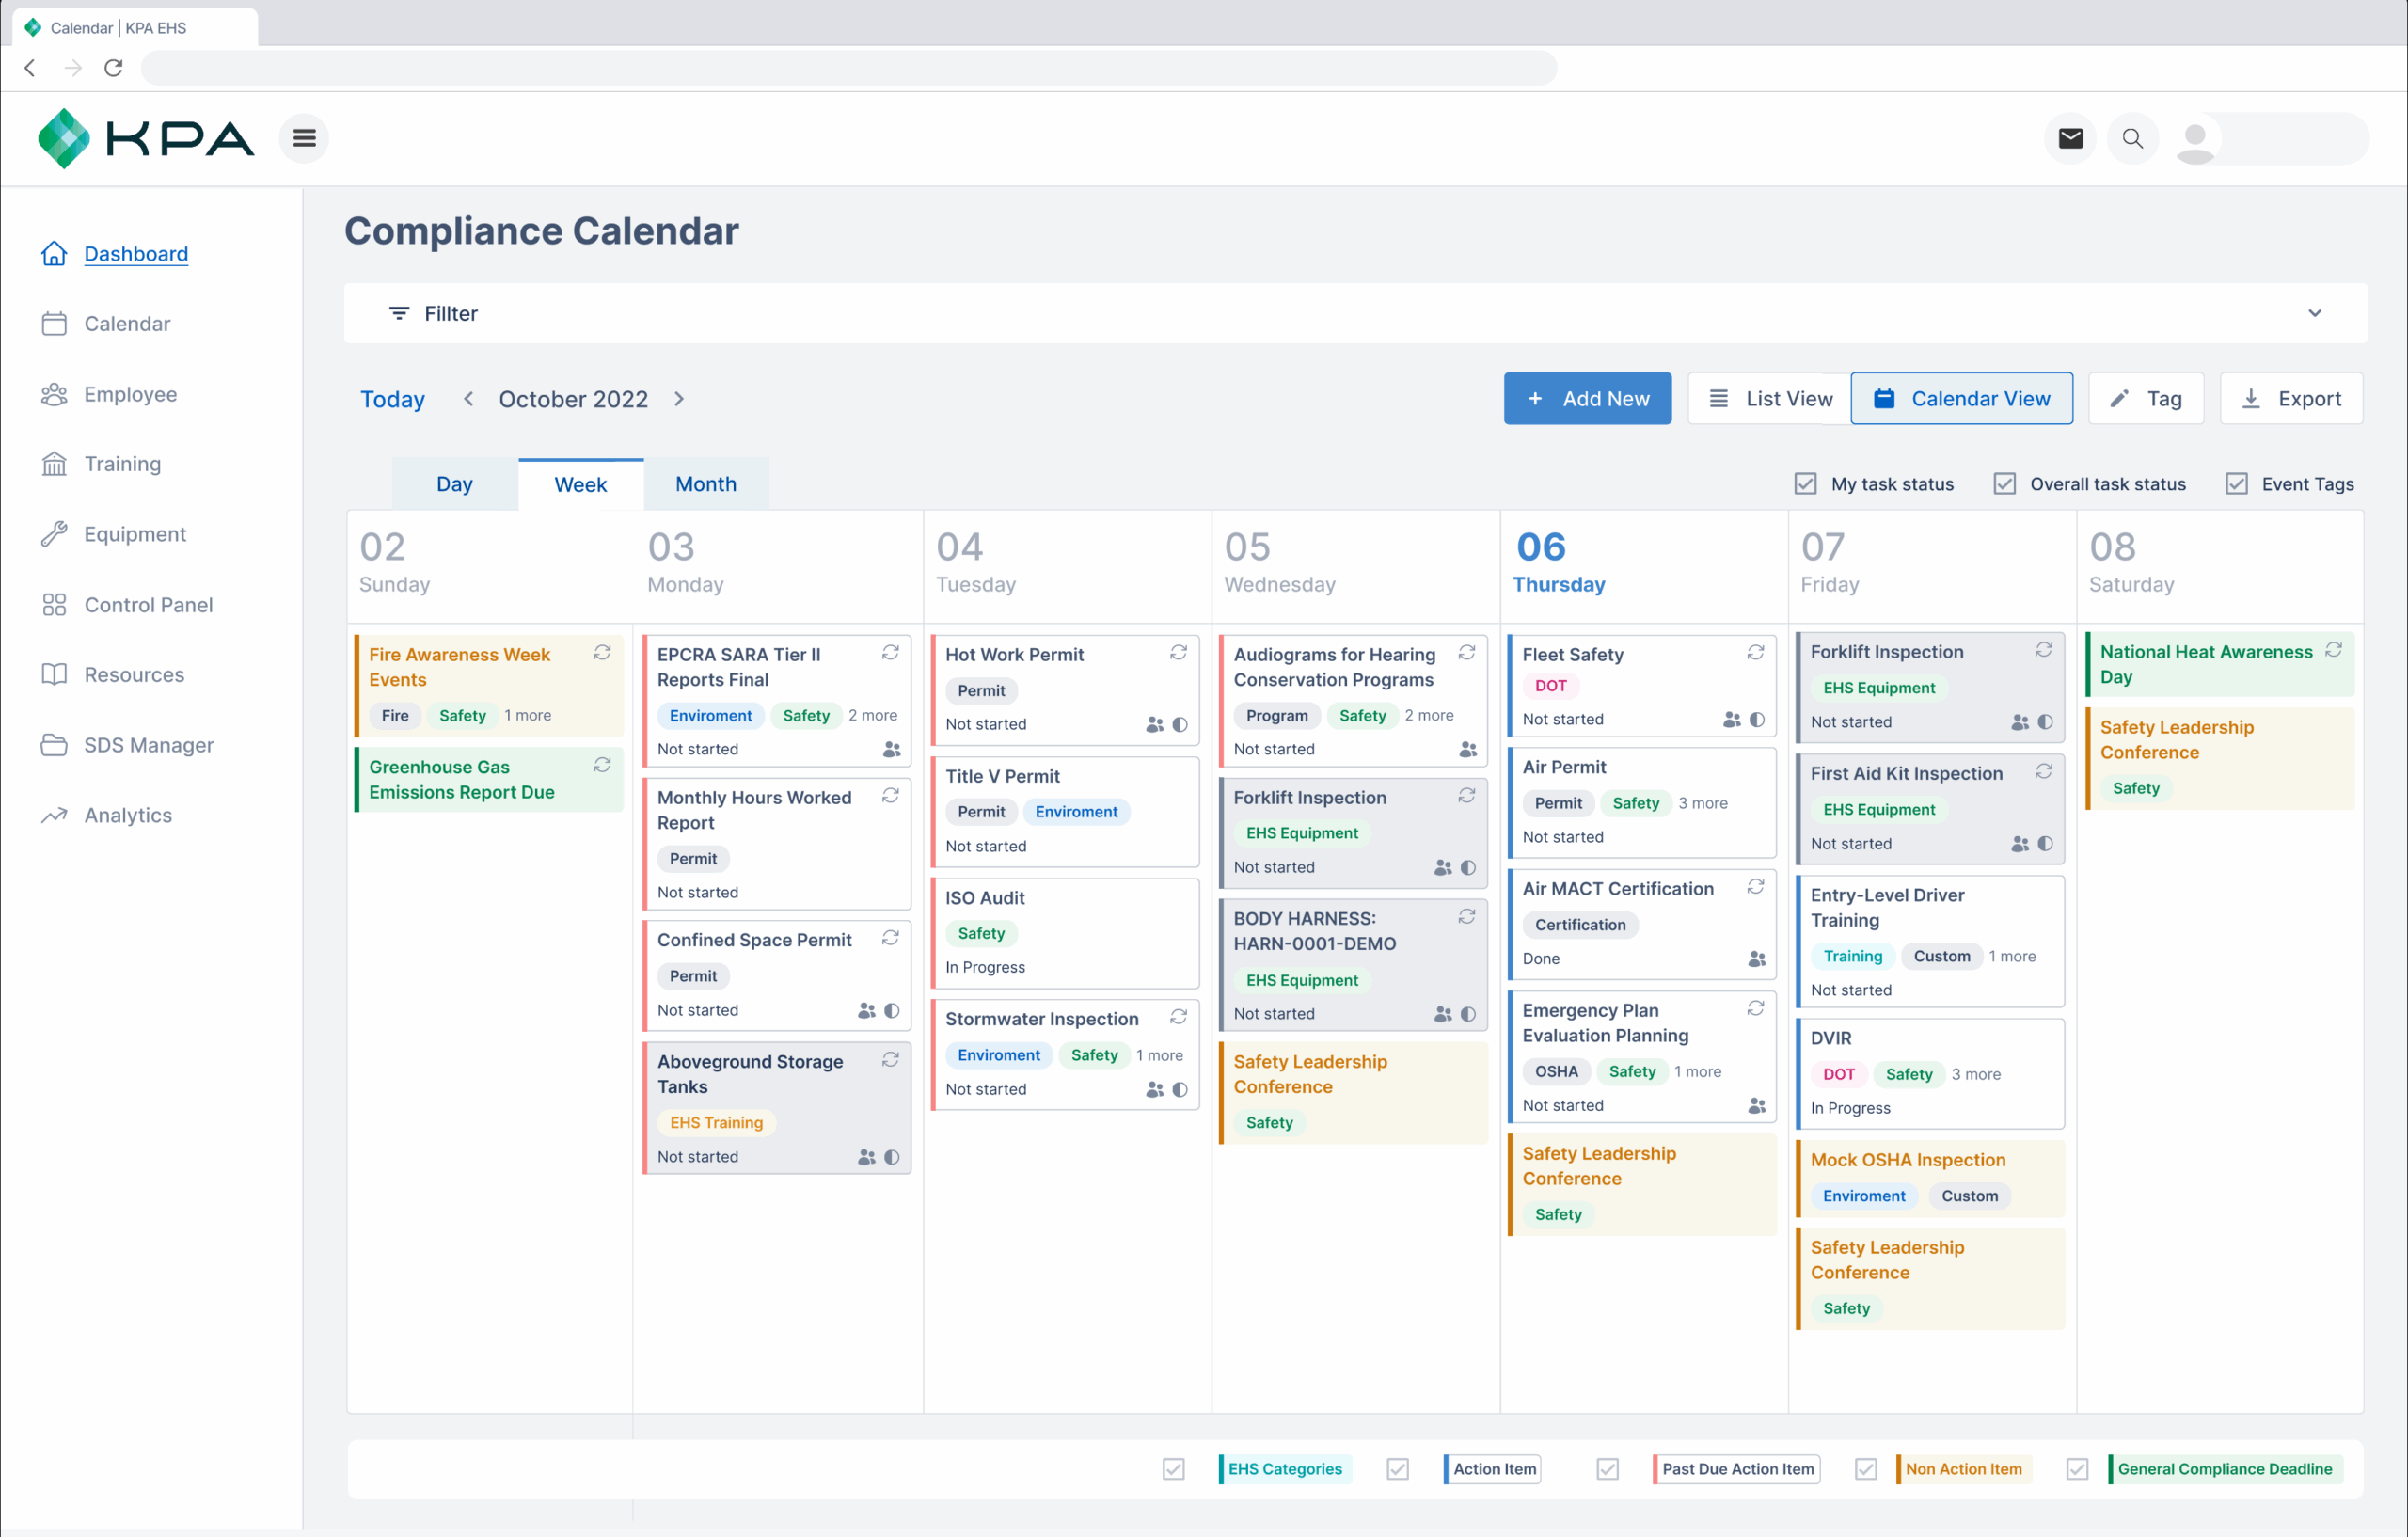Image resolution: width=2408 pixels, height=1537 pixels.
Task: Toggle the Event Tags checkbox
Action: pyautogui.click(x=2237, y=483)
